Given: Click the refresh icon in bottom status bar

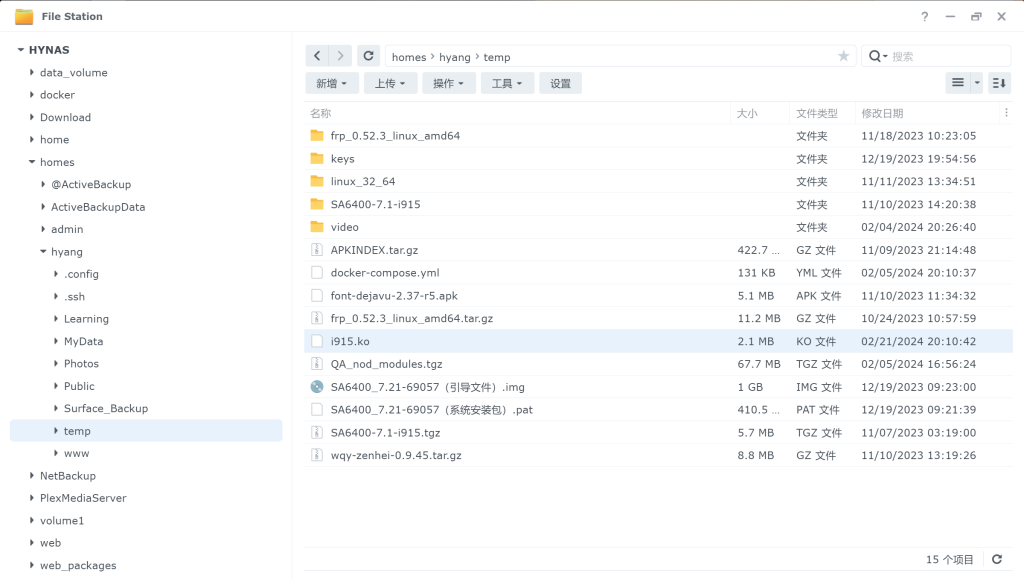Looking at the screenshot, I should click(996, 559).
